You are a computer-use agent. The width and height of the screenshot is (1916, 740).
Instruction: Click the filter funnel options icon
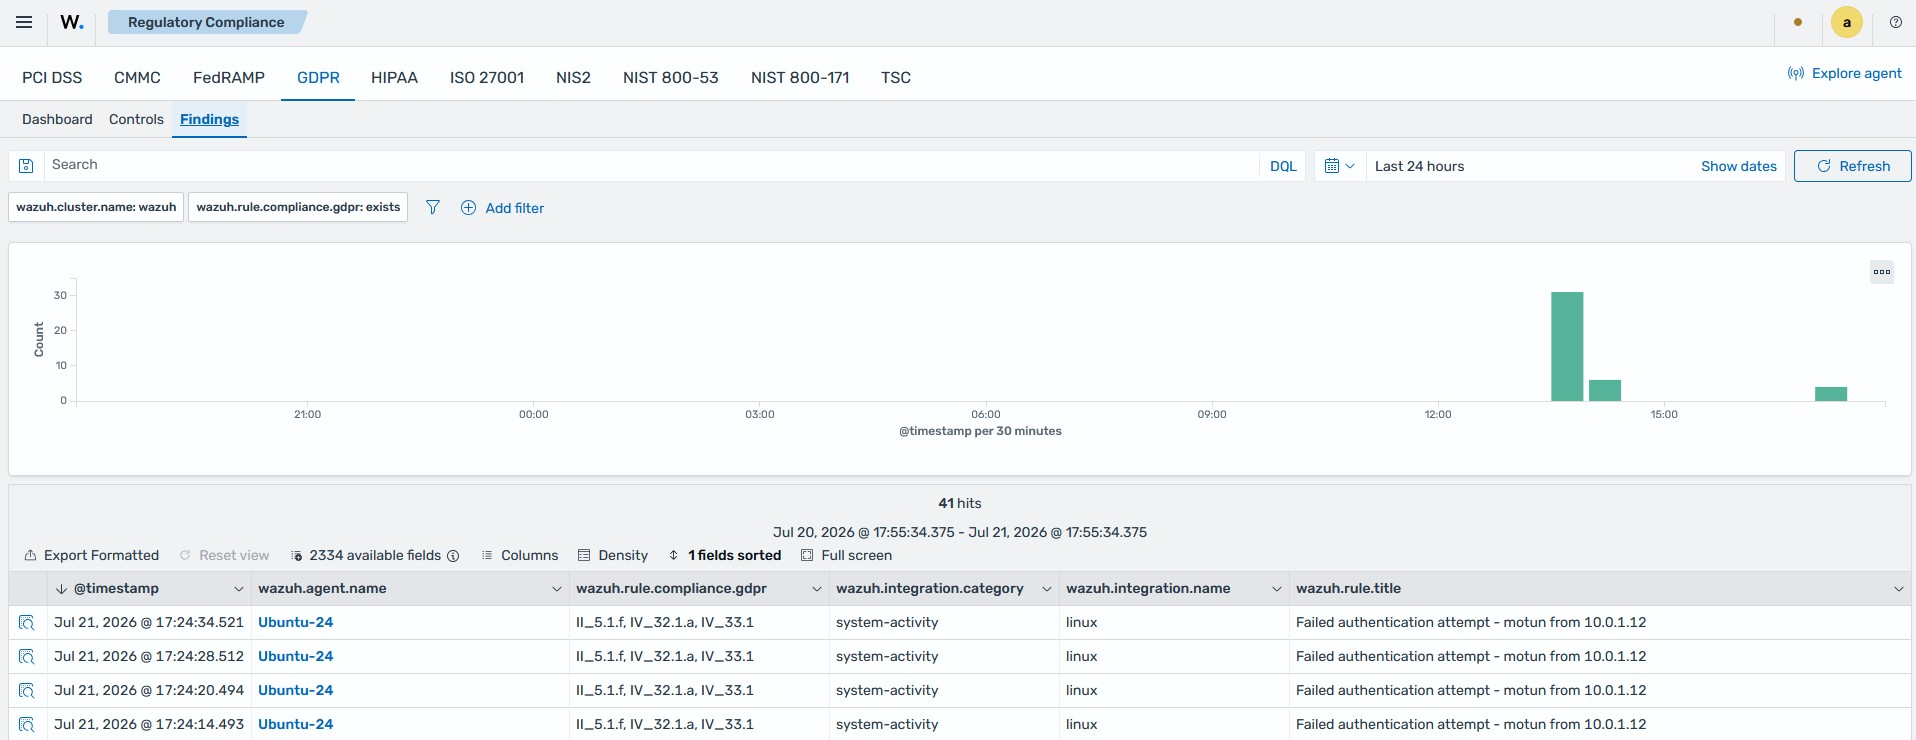coord(433,207)
